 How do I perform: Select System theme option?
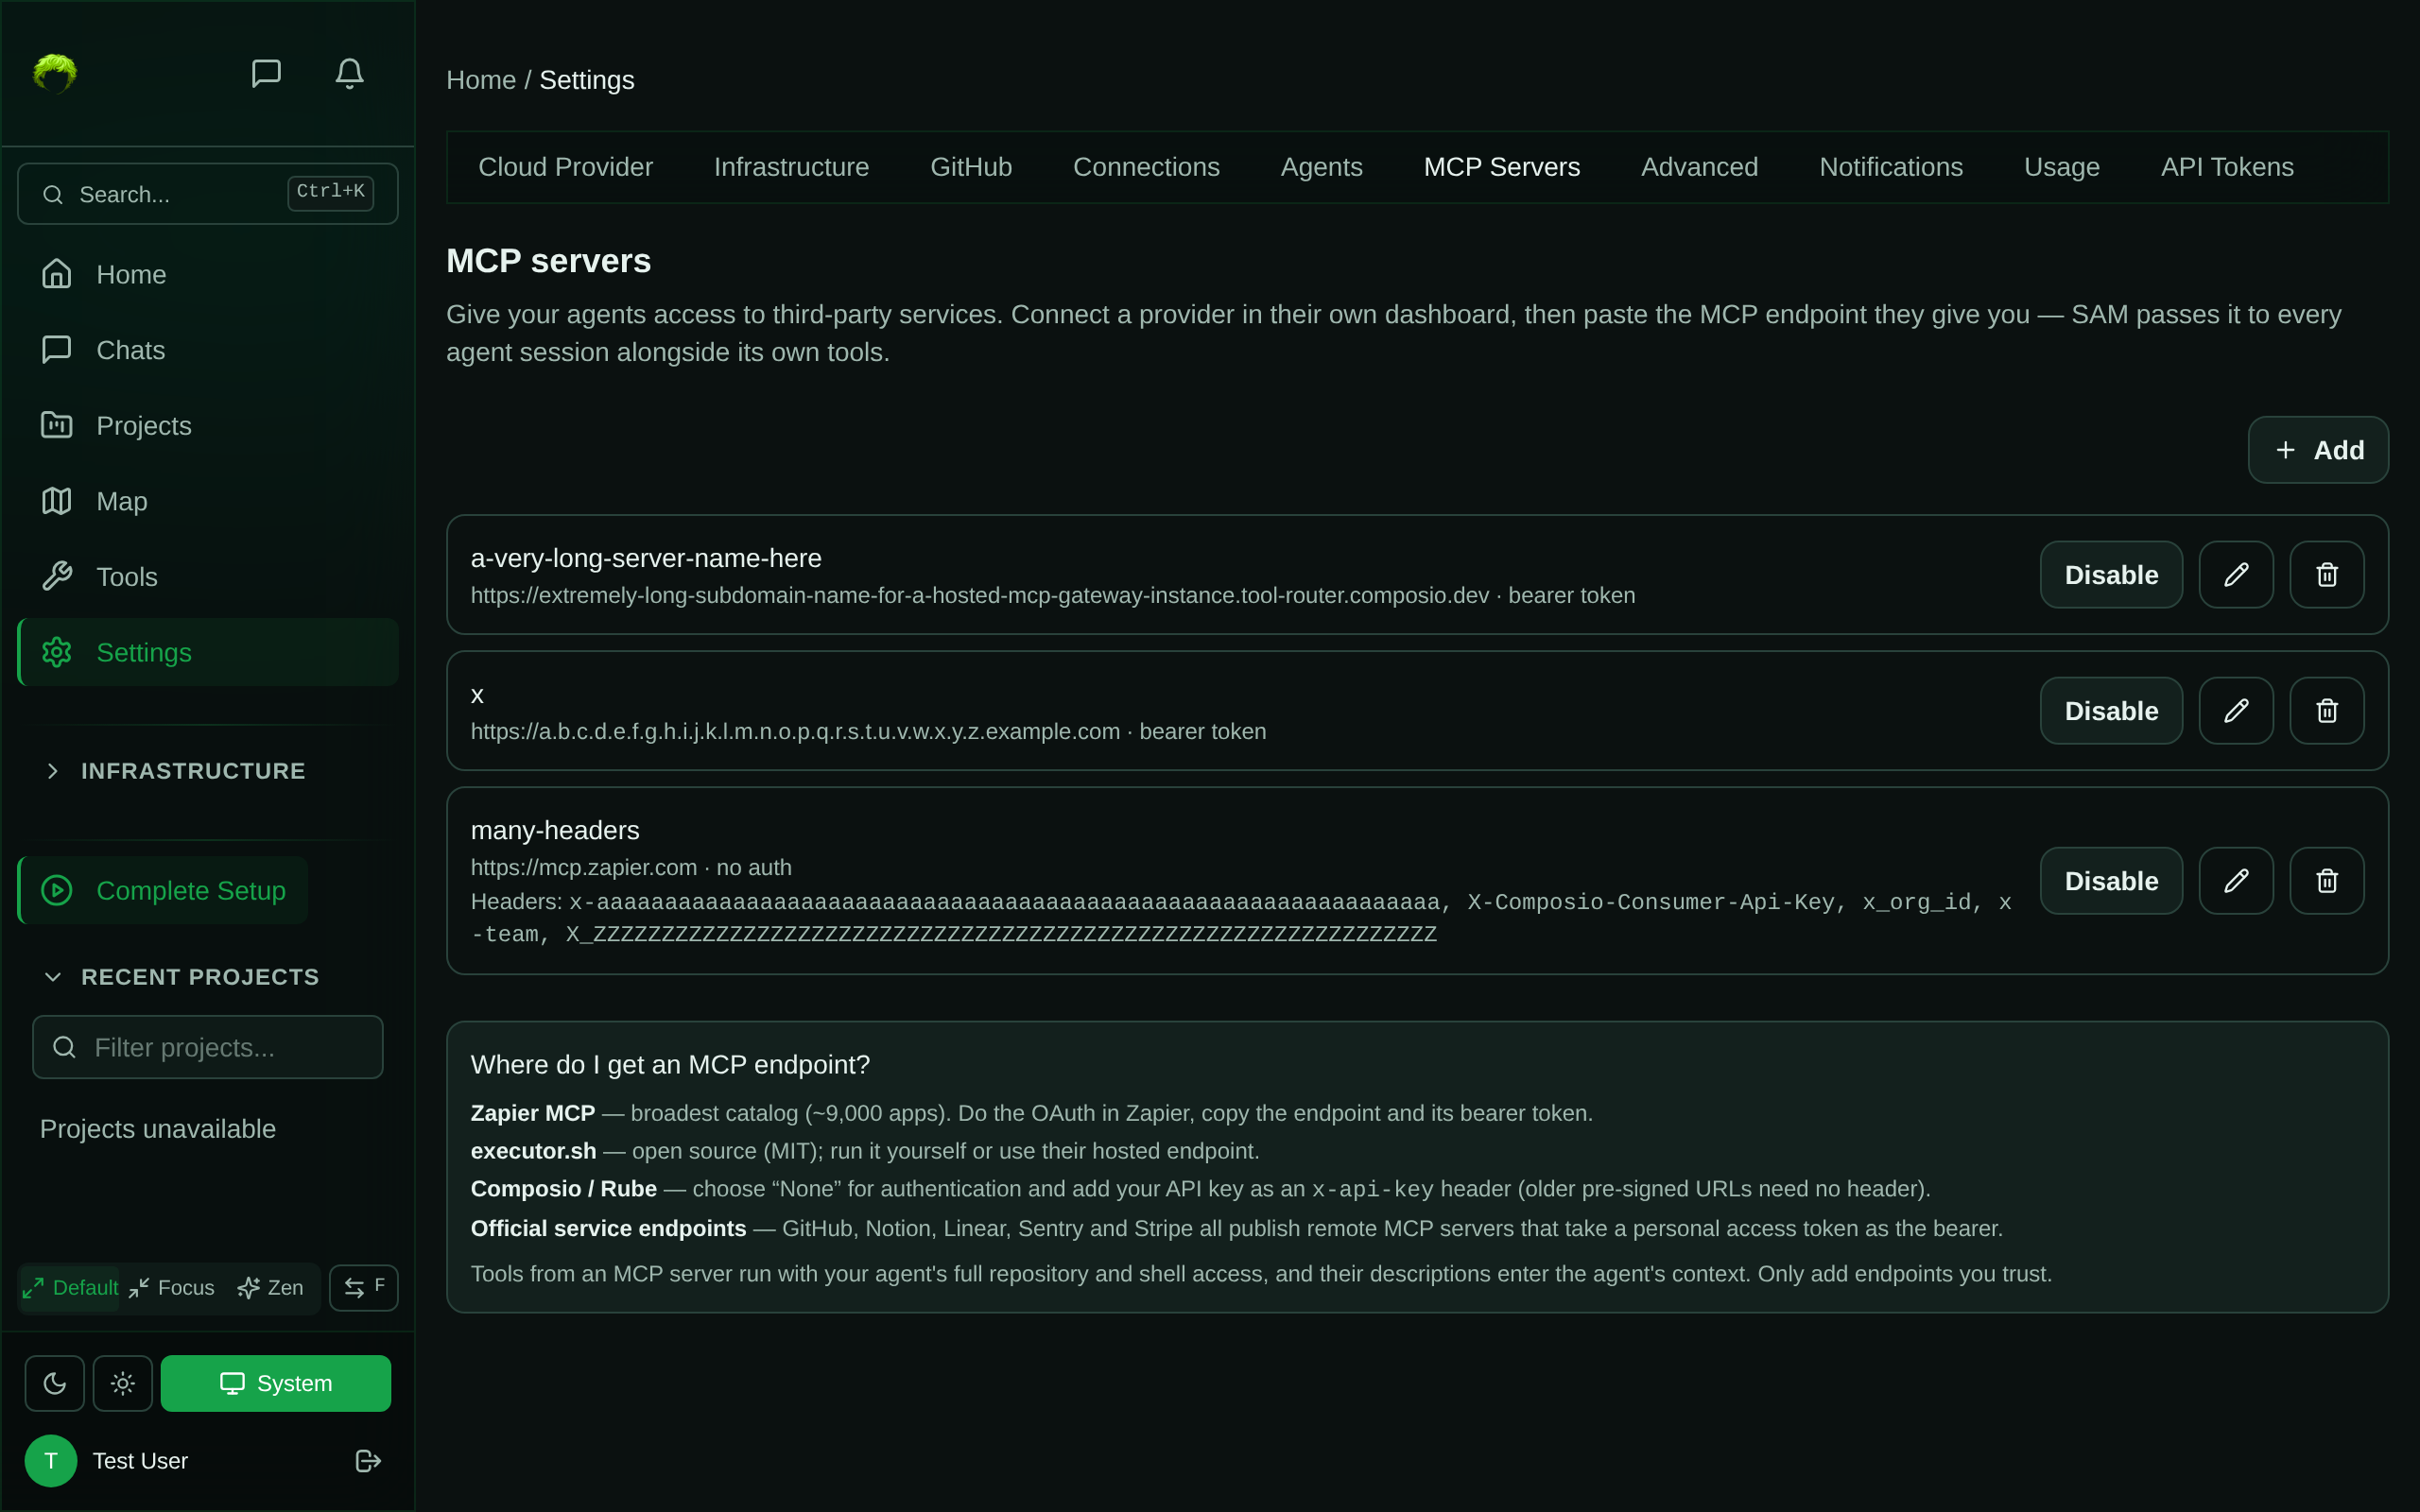(x=276, y=1383)
